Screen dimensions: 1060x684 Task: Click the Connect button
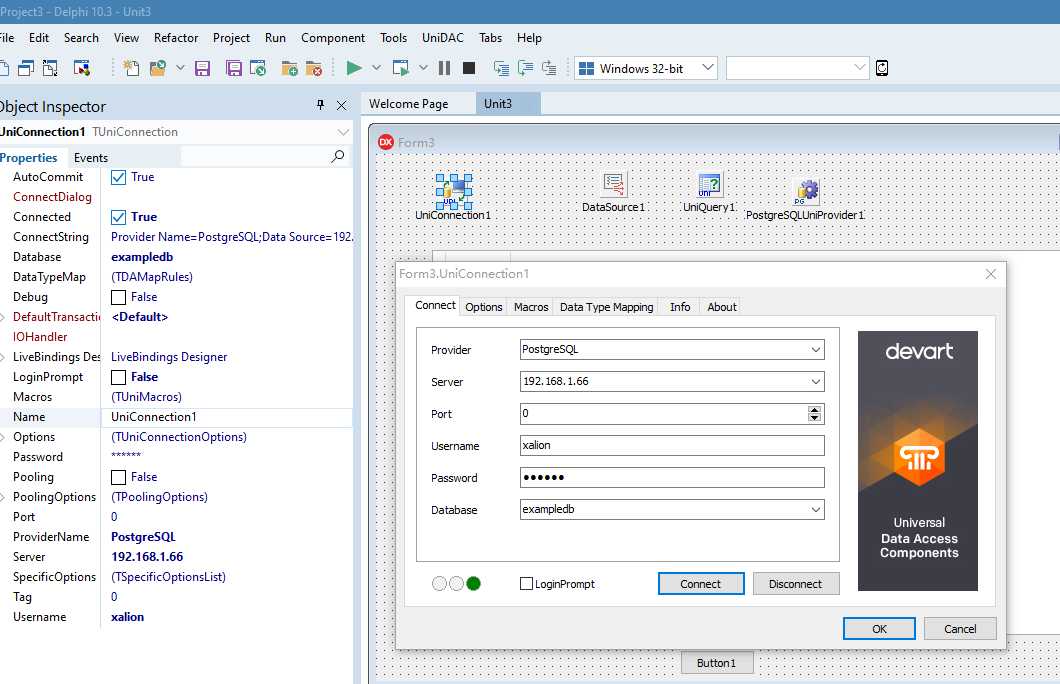701,584
